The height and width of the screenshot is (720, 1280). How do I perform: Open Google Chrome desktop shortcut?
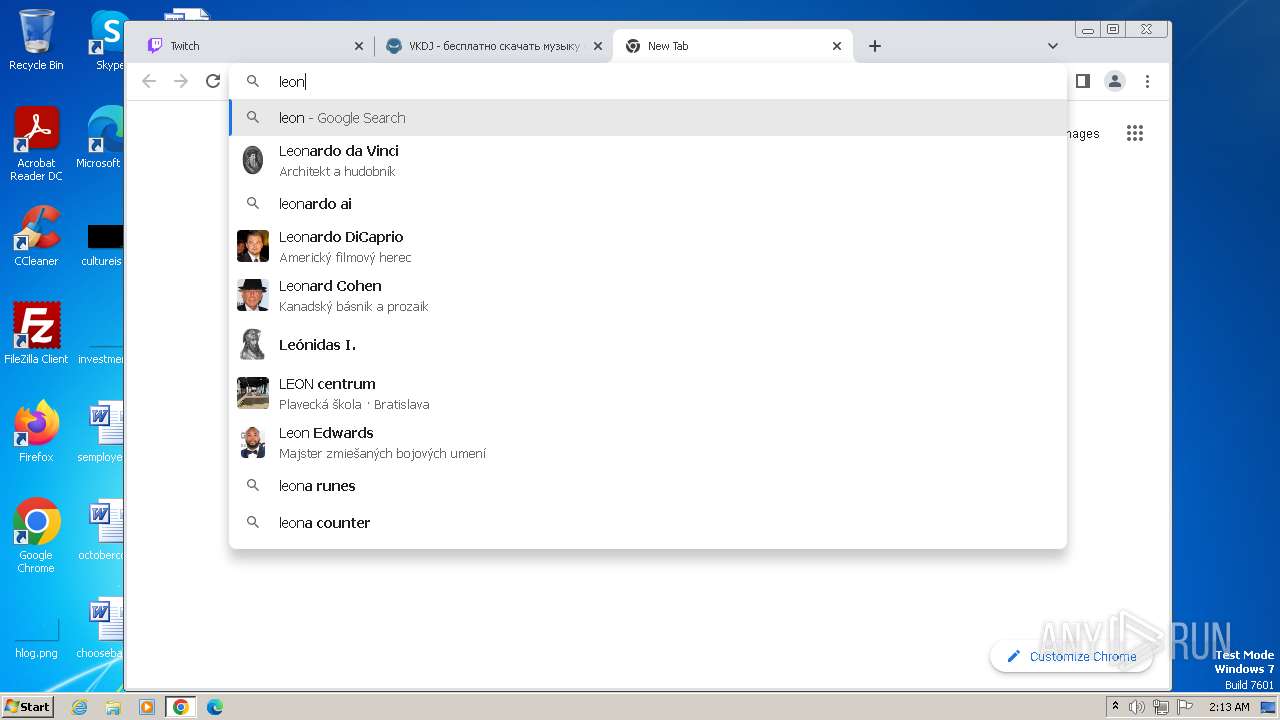pyautogui.click(x=36, y=535)
